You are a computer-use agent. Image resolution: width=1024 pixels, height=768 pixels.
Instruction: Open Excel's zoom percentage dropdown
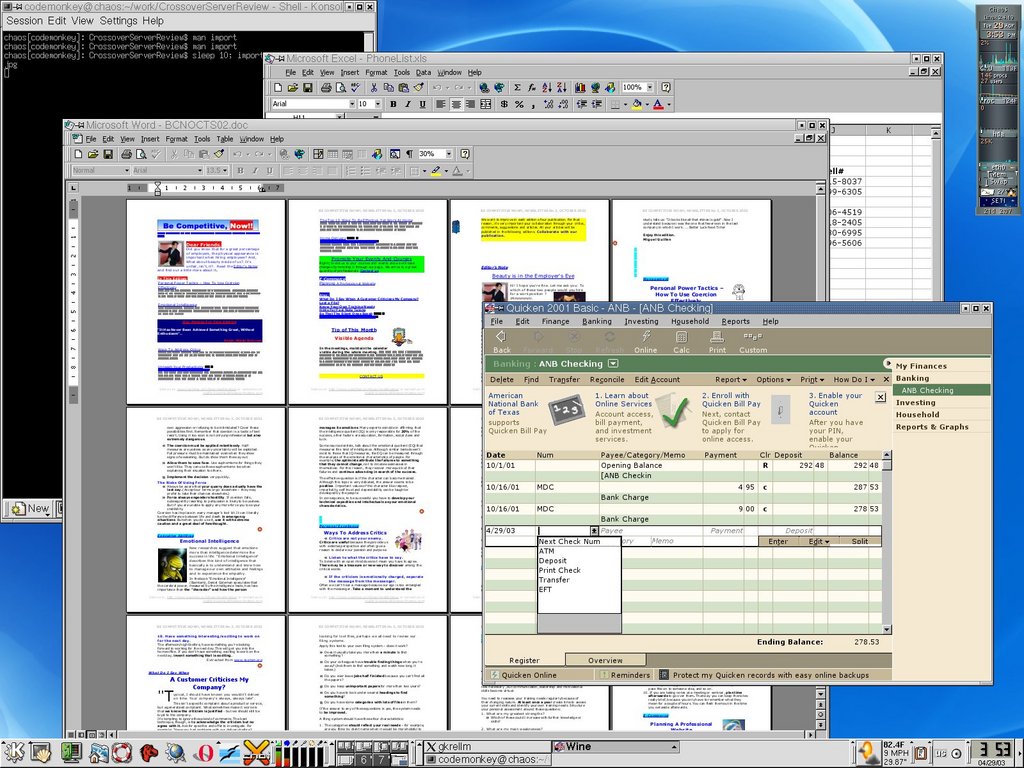point(649,88)
